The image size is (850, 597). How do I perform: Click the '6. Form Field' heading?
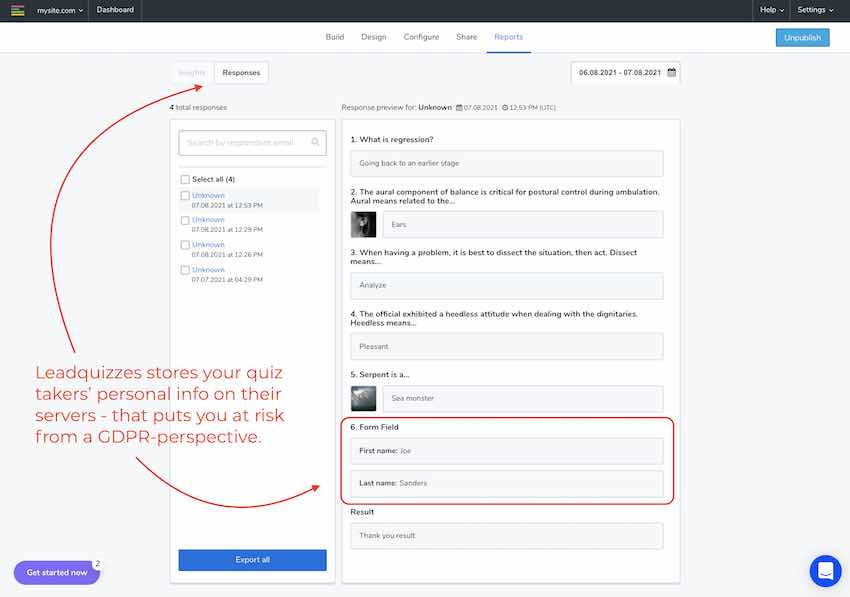(x=375, y=427)
